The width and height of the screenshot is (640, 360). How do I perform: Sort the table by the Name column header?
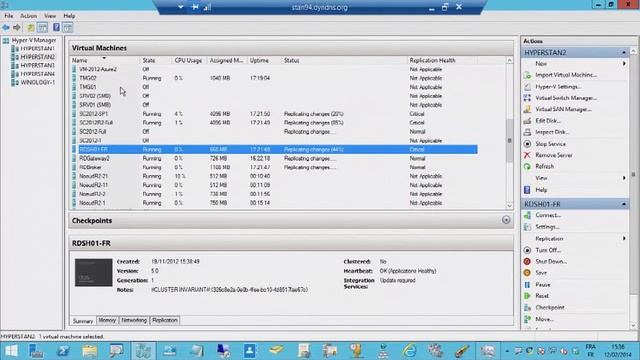[x=104, y=60]
